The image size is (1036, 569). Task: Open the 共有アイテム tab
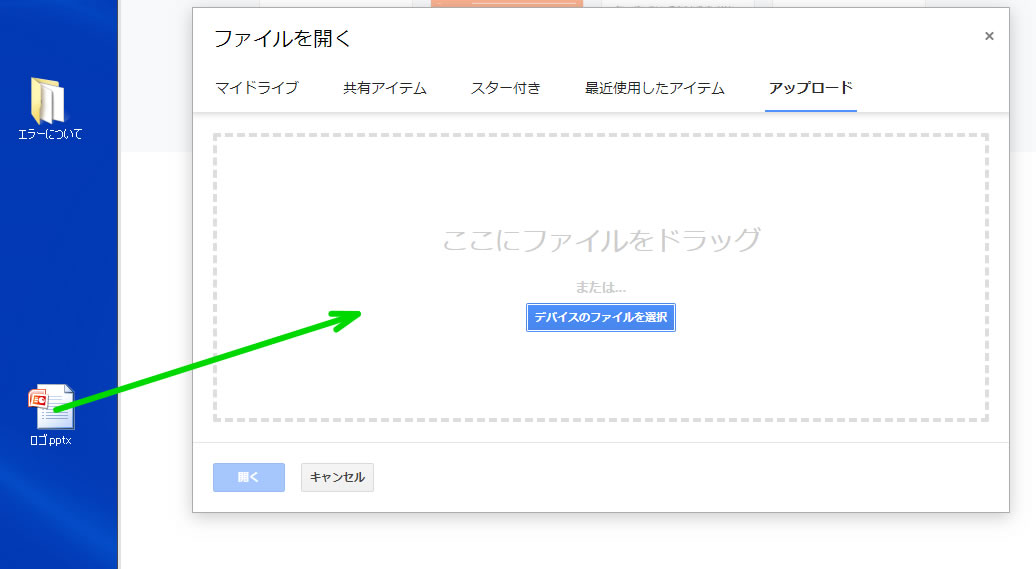coord(385,88)
